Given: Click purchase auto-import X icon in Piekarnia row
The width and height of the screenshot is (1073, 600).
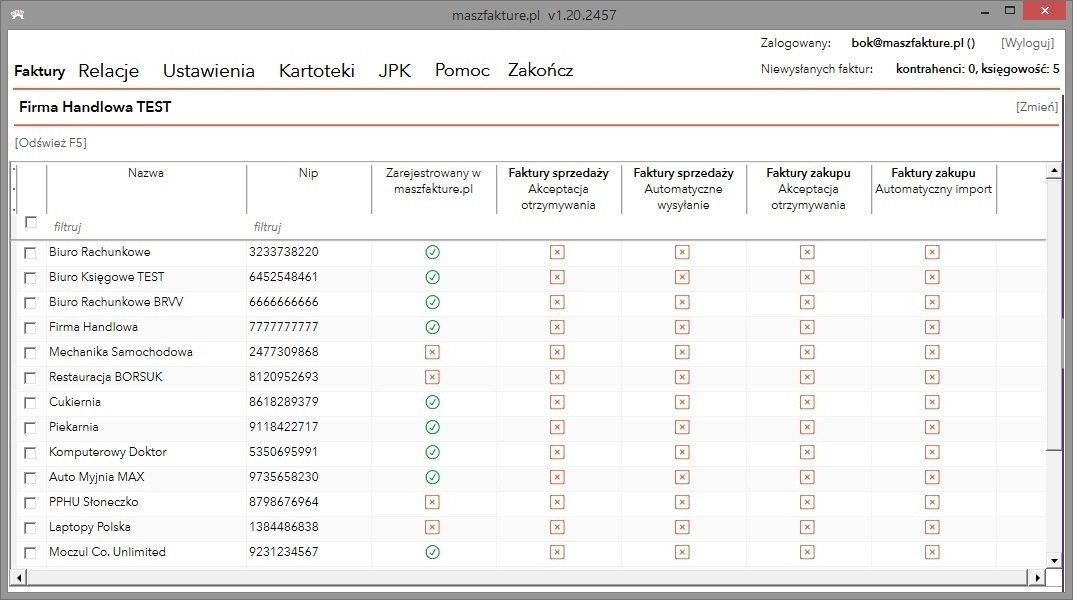Looking at the screenshot, I should (932, 427).
